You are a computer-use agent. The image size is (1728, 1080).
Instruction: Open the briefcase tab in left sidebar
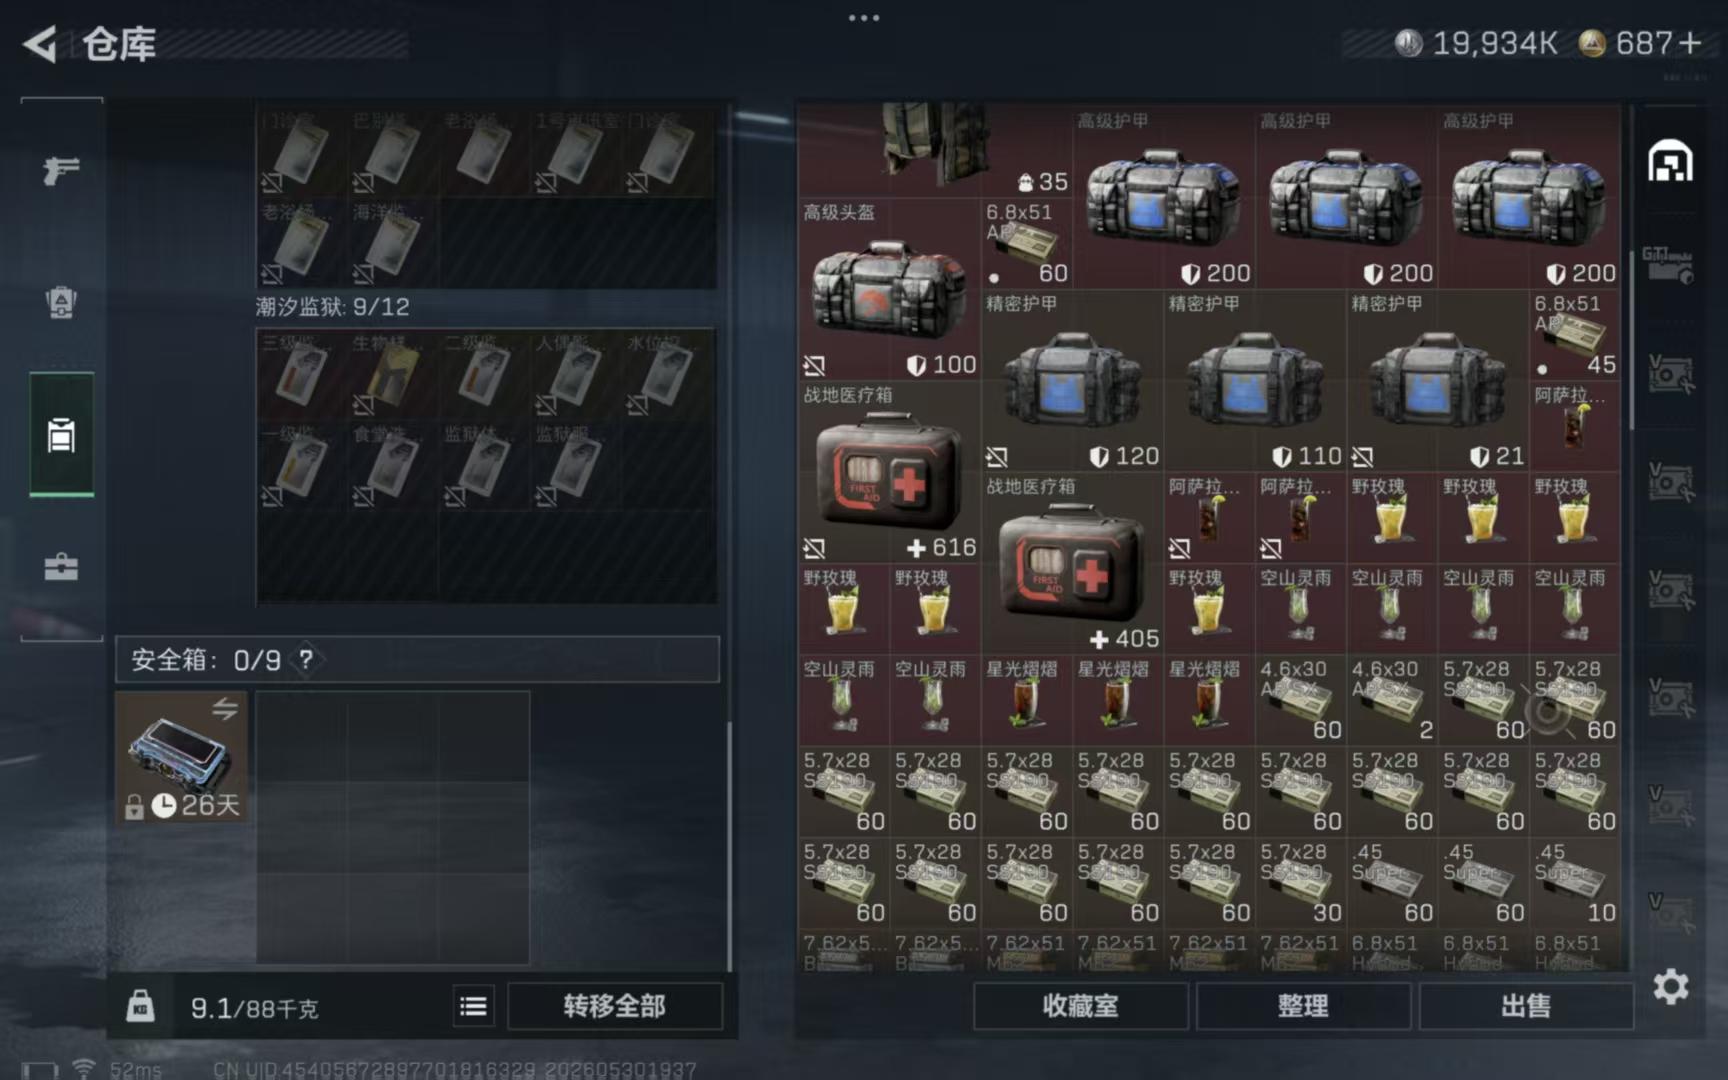[x=61, y=567]
